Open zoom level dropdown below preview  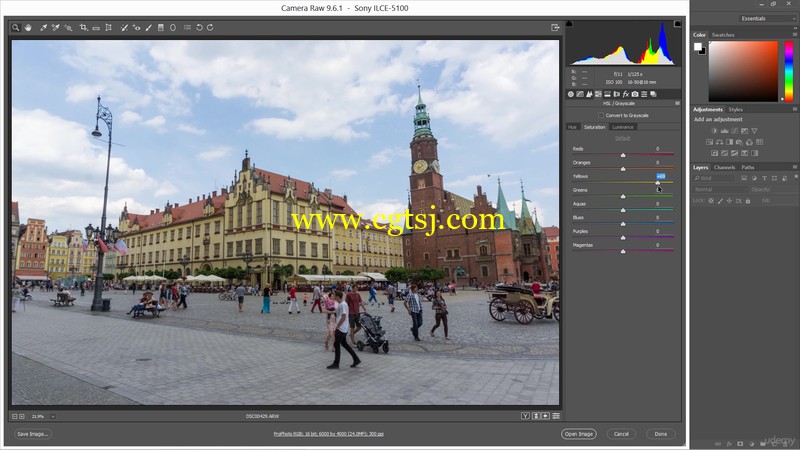tap(53, 416)
